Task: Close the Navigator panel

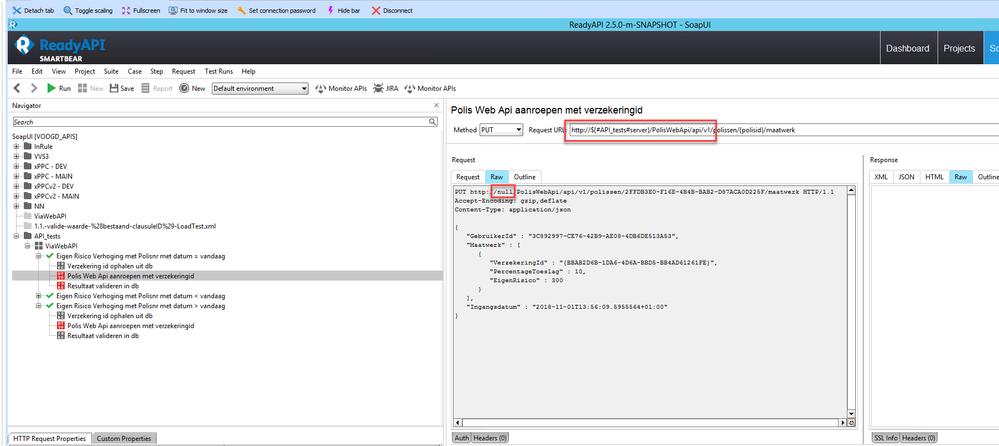Action: tap(436, 106)
